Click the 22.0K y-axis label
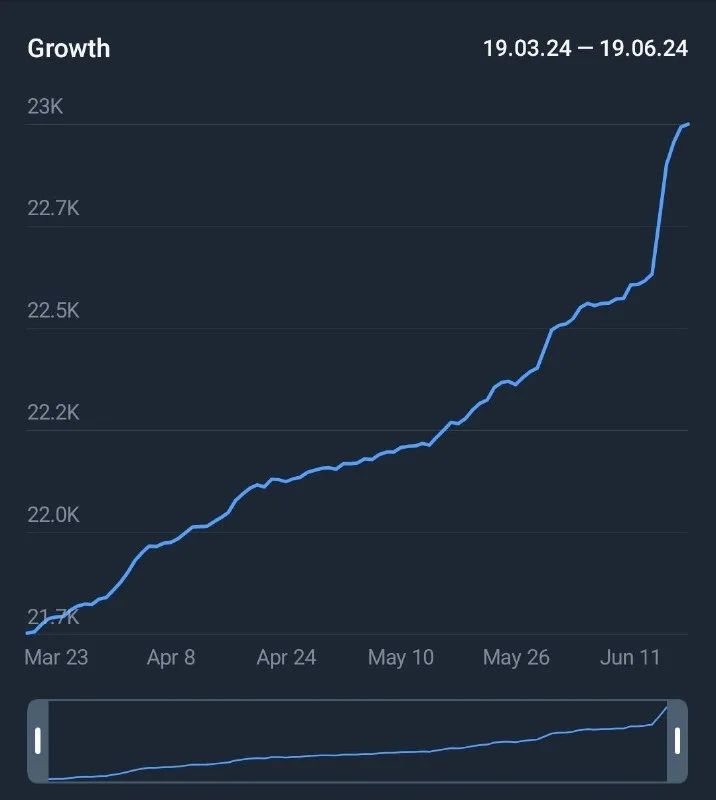The width and height of the screenshot is (716, 800). [53, 514]
